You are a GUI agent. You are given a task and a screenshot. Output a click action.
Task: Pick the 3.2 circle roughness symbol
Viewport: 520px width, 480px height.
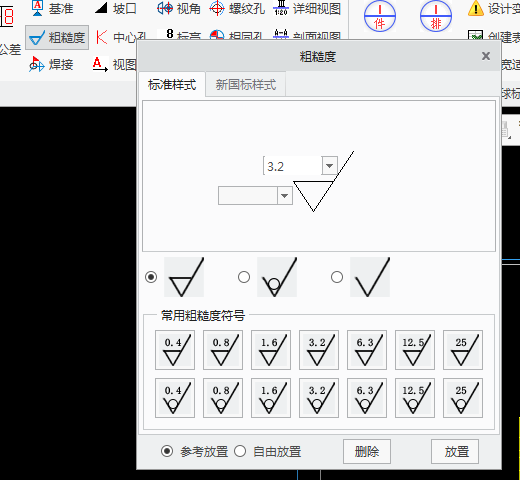(x=319, y=398)
